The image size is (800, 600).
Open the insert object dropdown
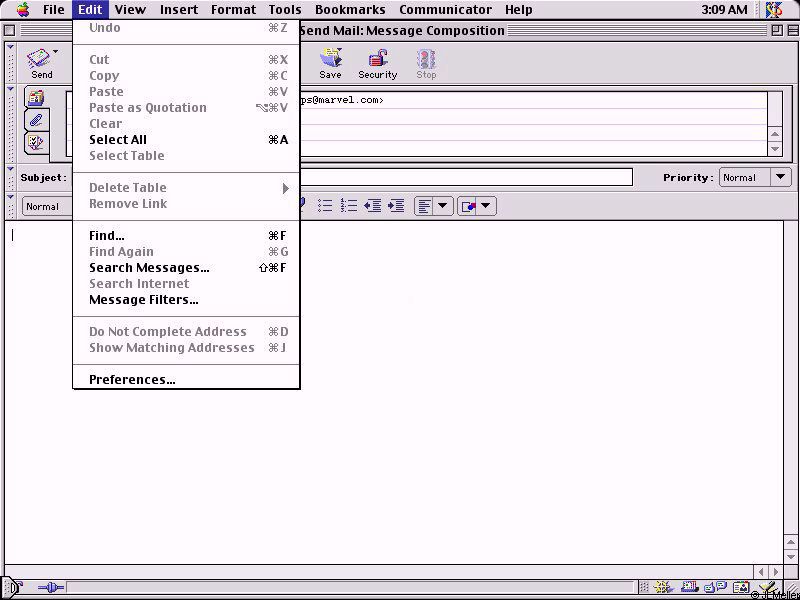coord(477,206)
